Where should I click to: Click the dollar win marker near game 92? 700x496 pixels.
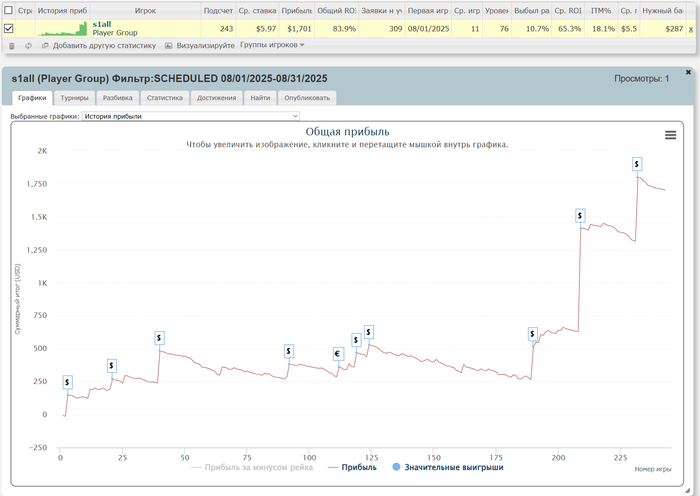(289, 351)
